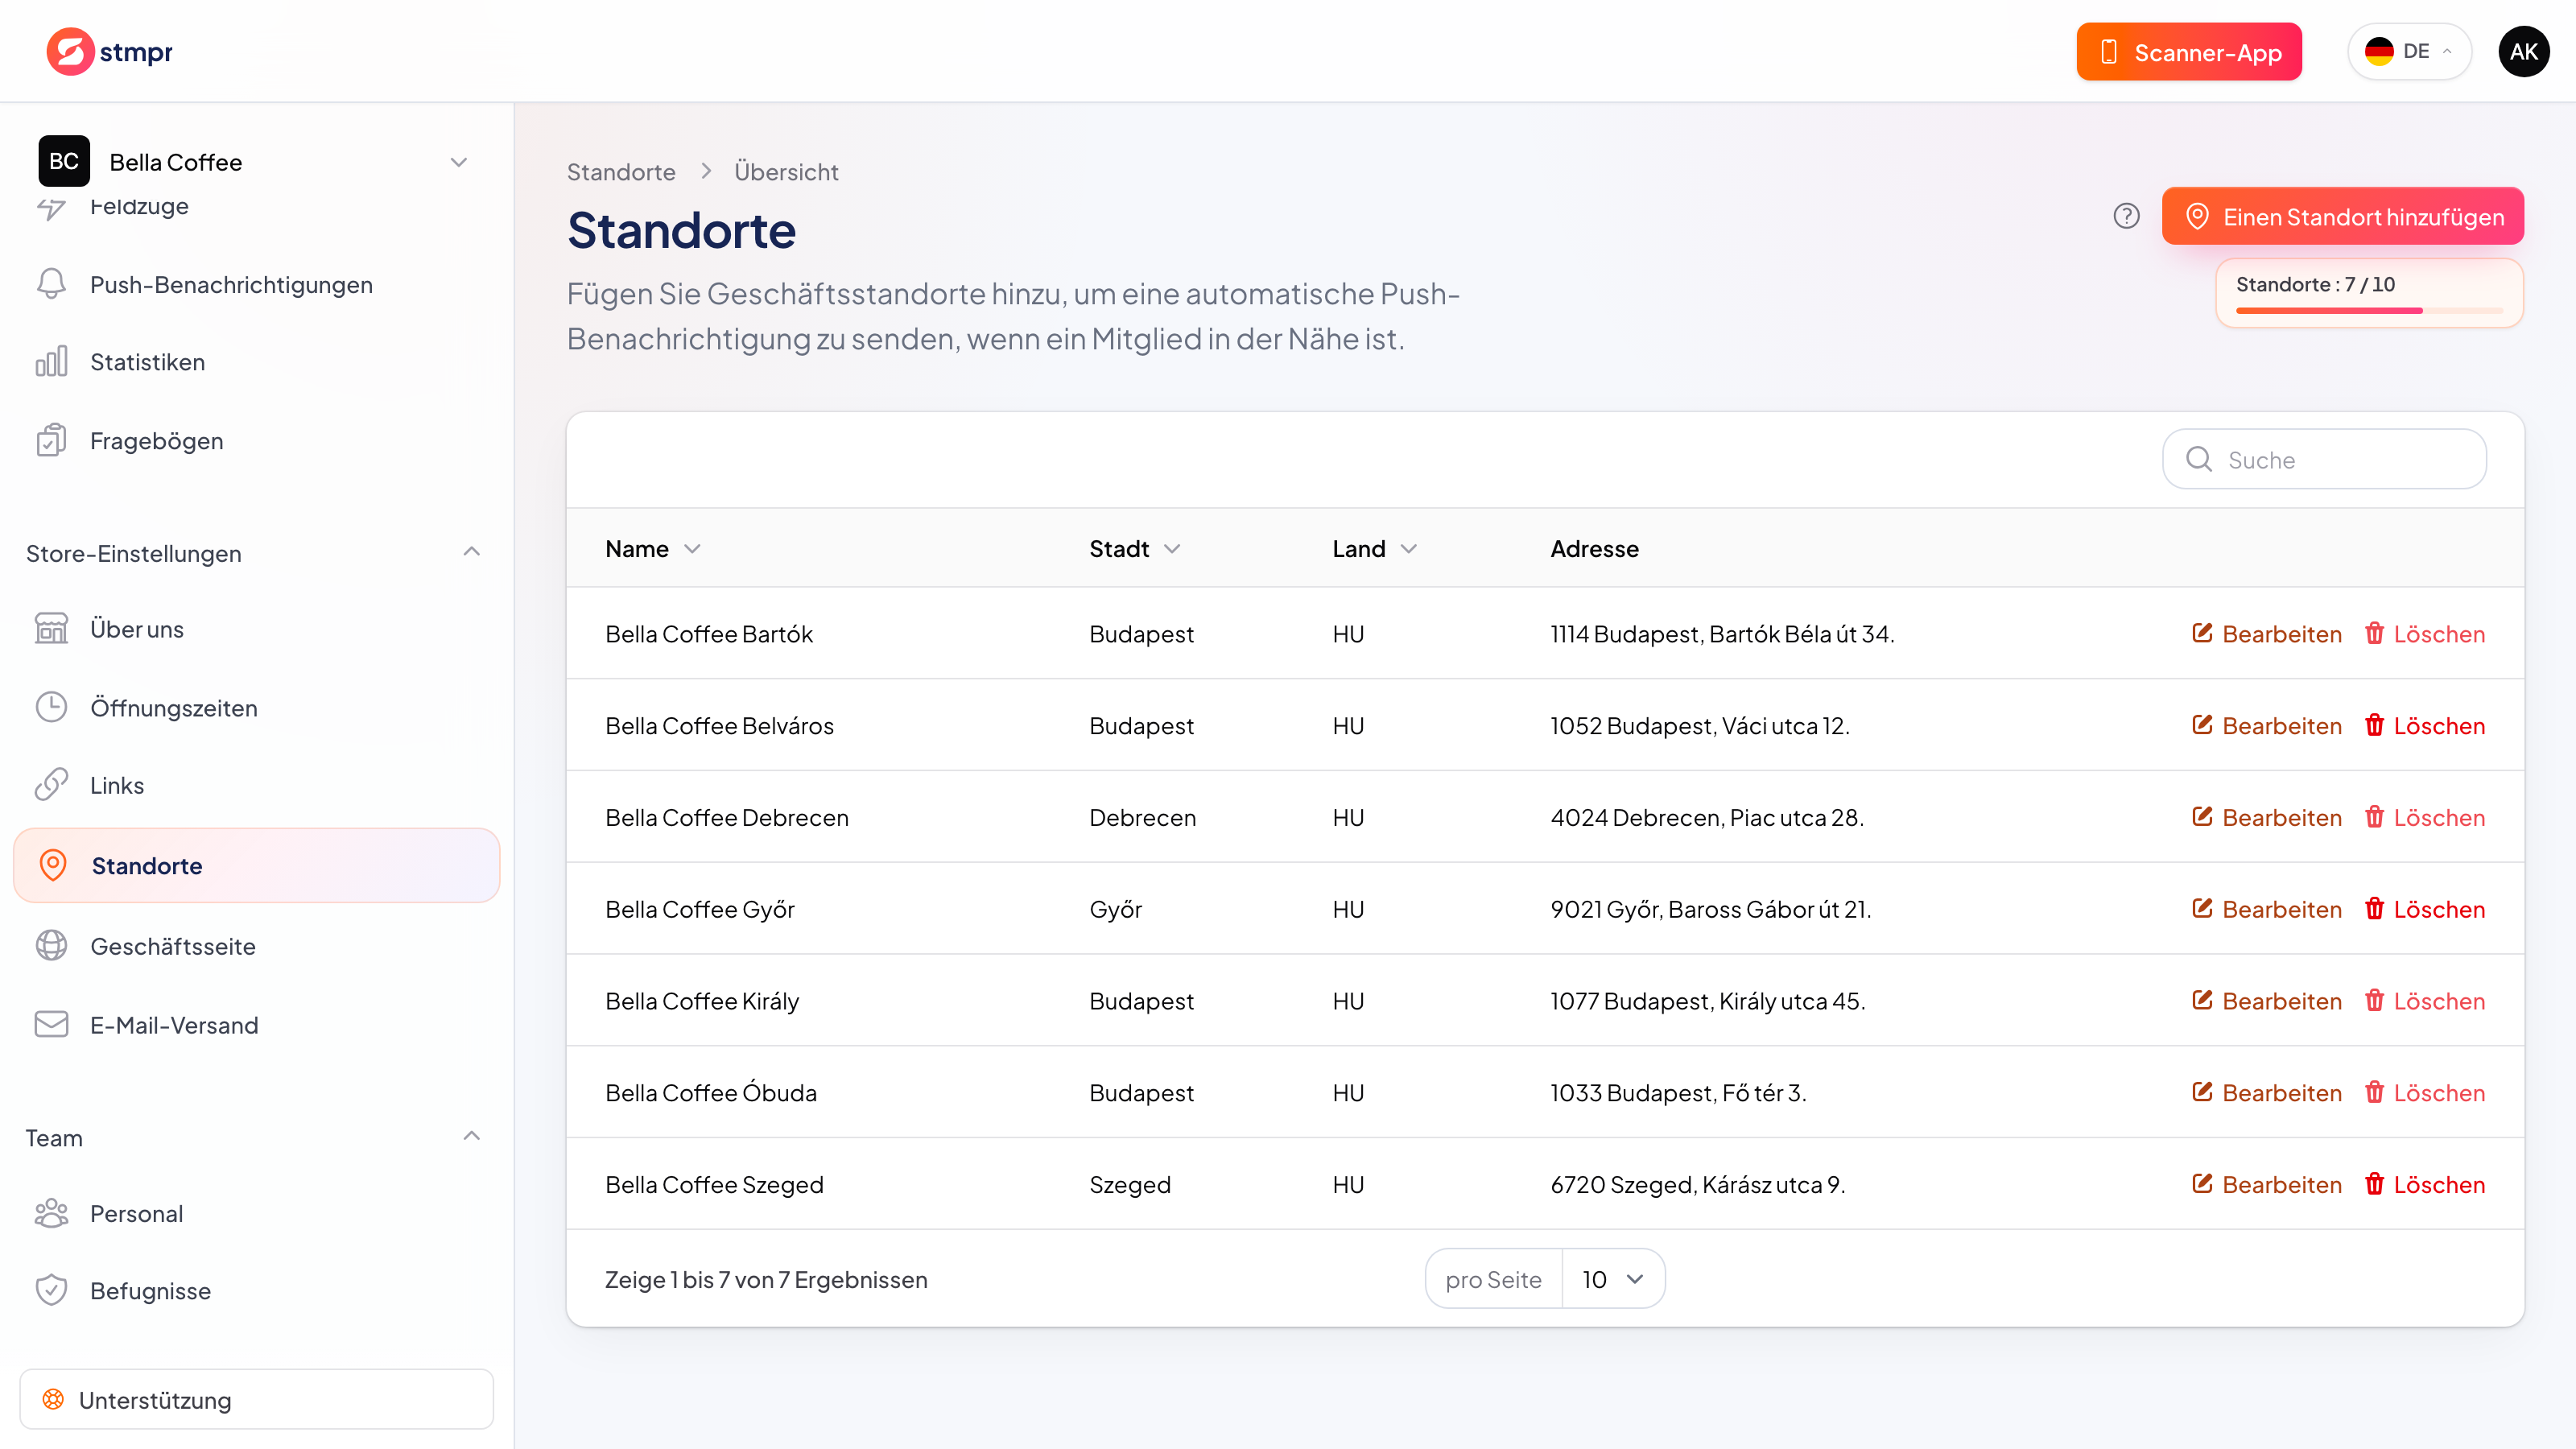Click the Über uns storefront icon
2576x1449 pixels.
click(51, 628)
